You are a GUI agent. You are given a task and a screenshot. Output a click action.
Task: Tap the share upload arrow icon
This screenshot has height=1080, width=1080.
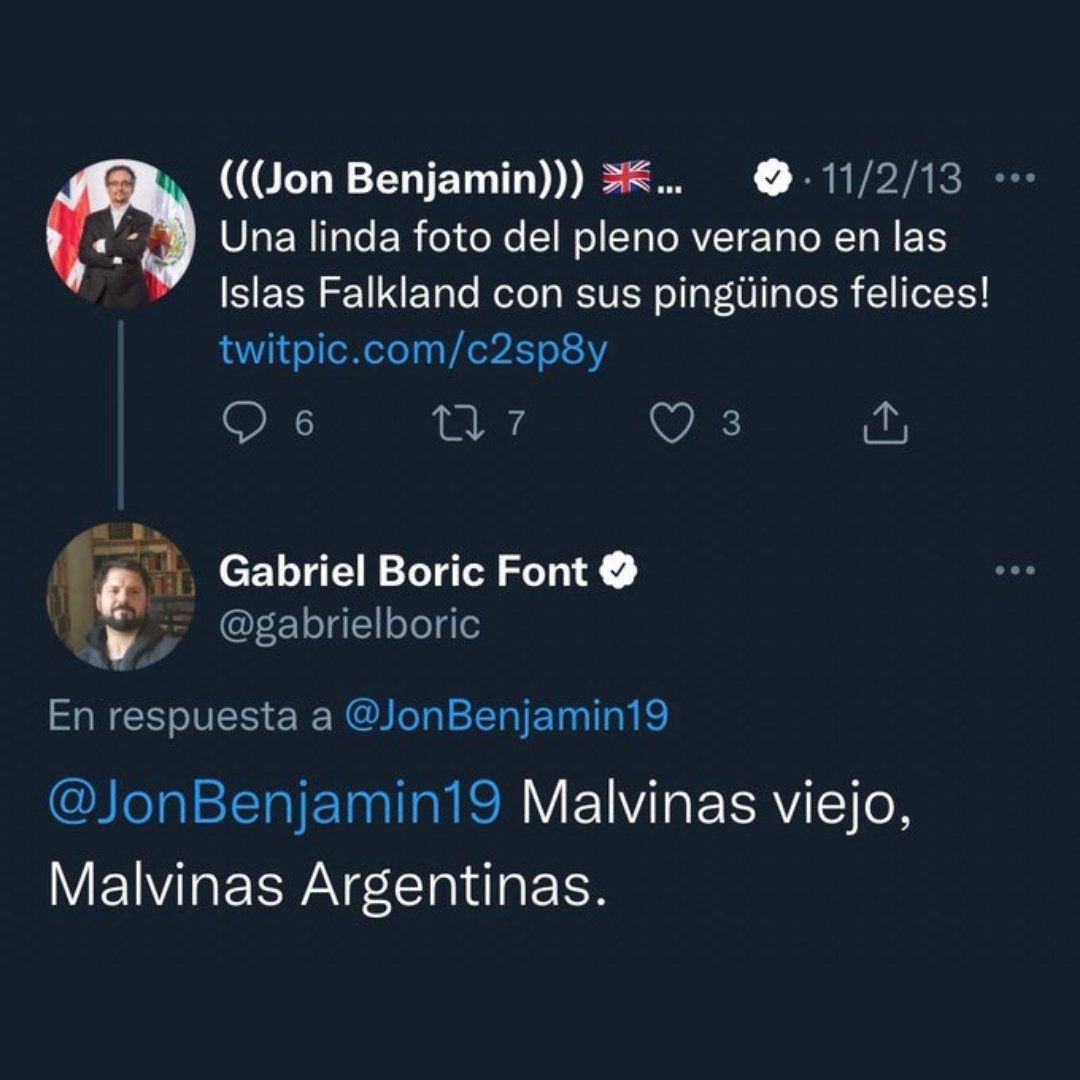click(885, 424)
